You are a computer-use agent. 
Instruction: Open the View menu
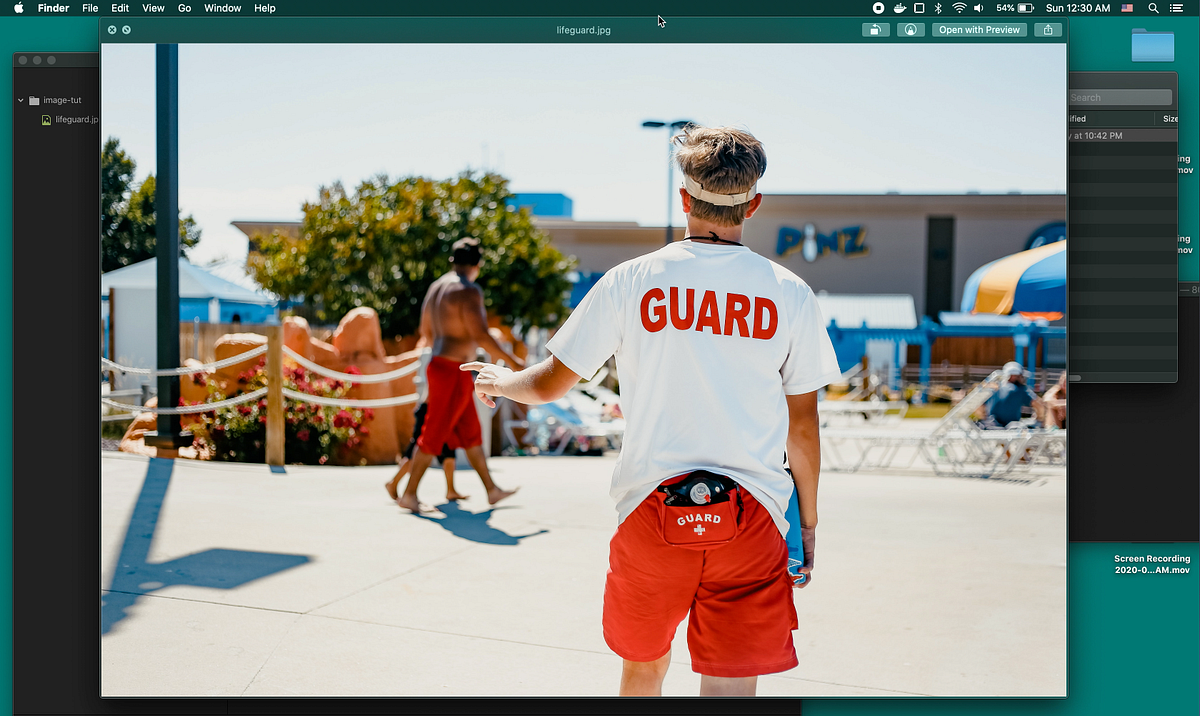coord(152,8)
